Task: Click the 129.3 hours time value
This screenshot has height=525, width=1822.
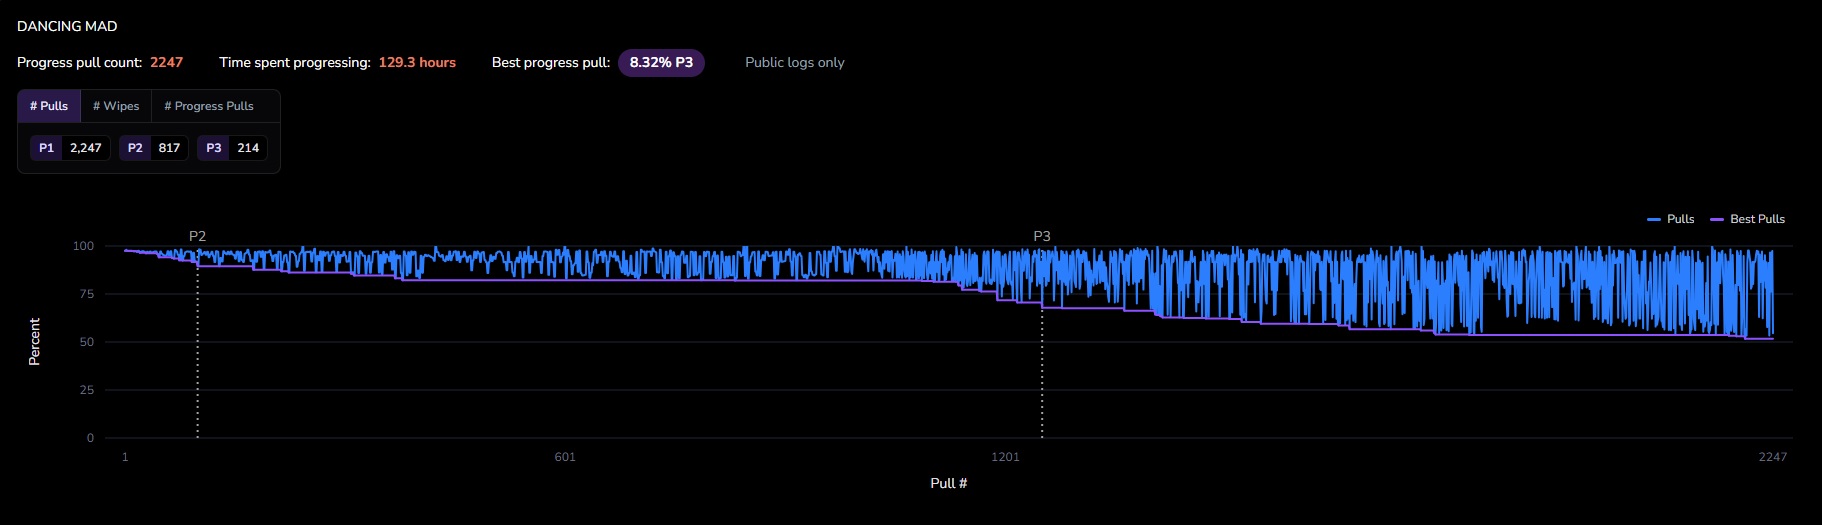Action: (x=417, y=62)
